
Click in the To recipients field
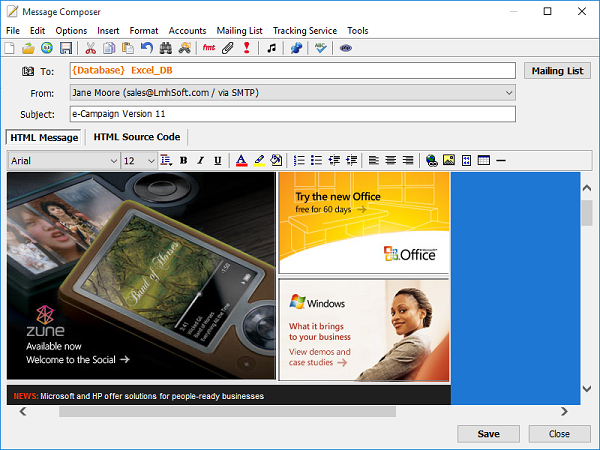click(293, 71)
